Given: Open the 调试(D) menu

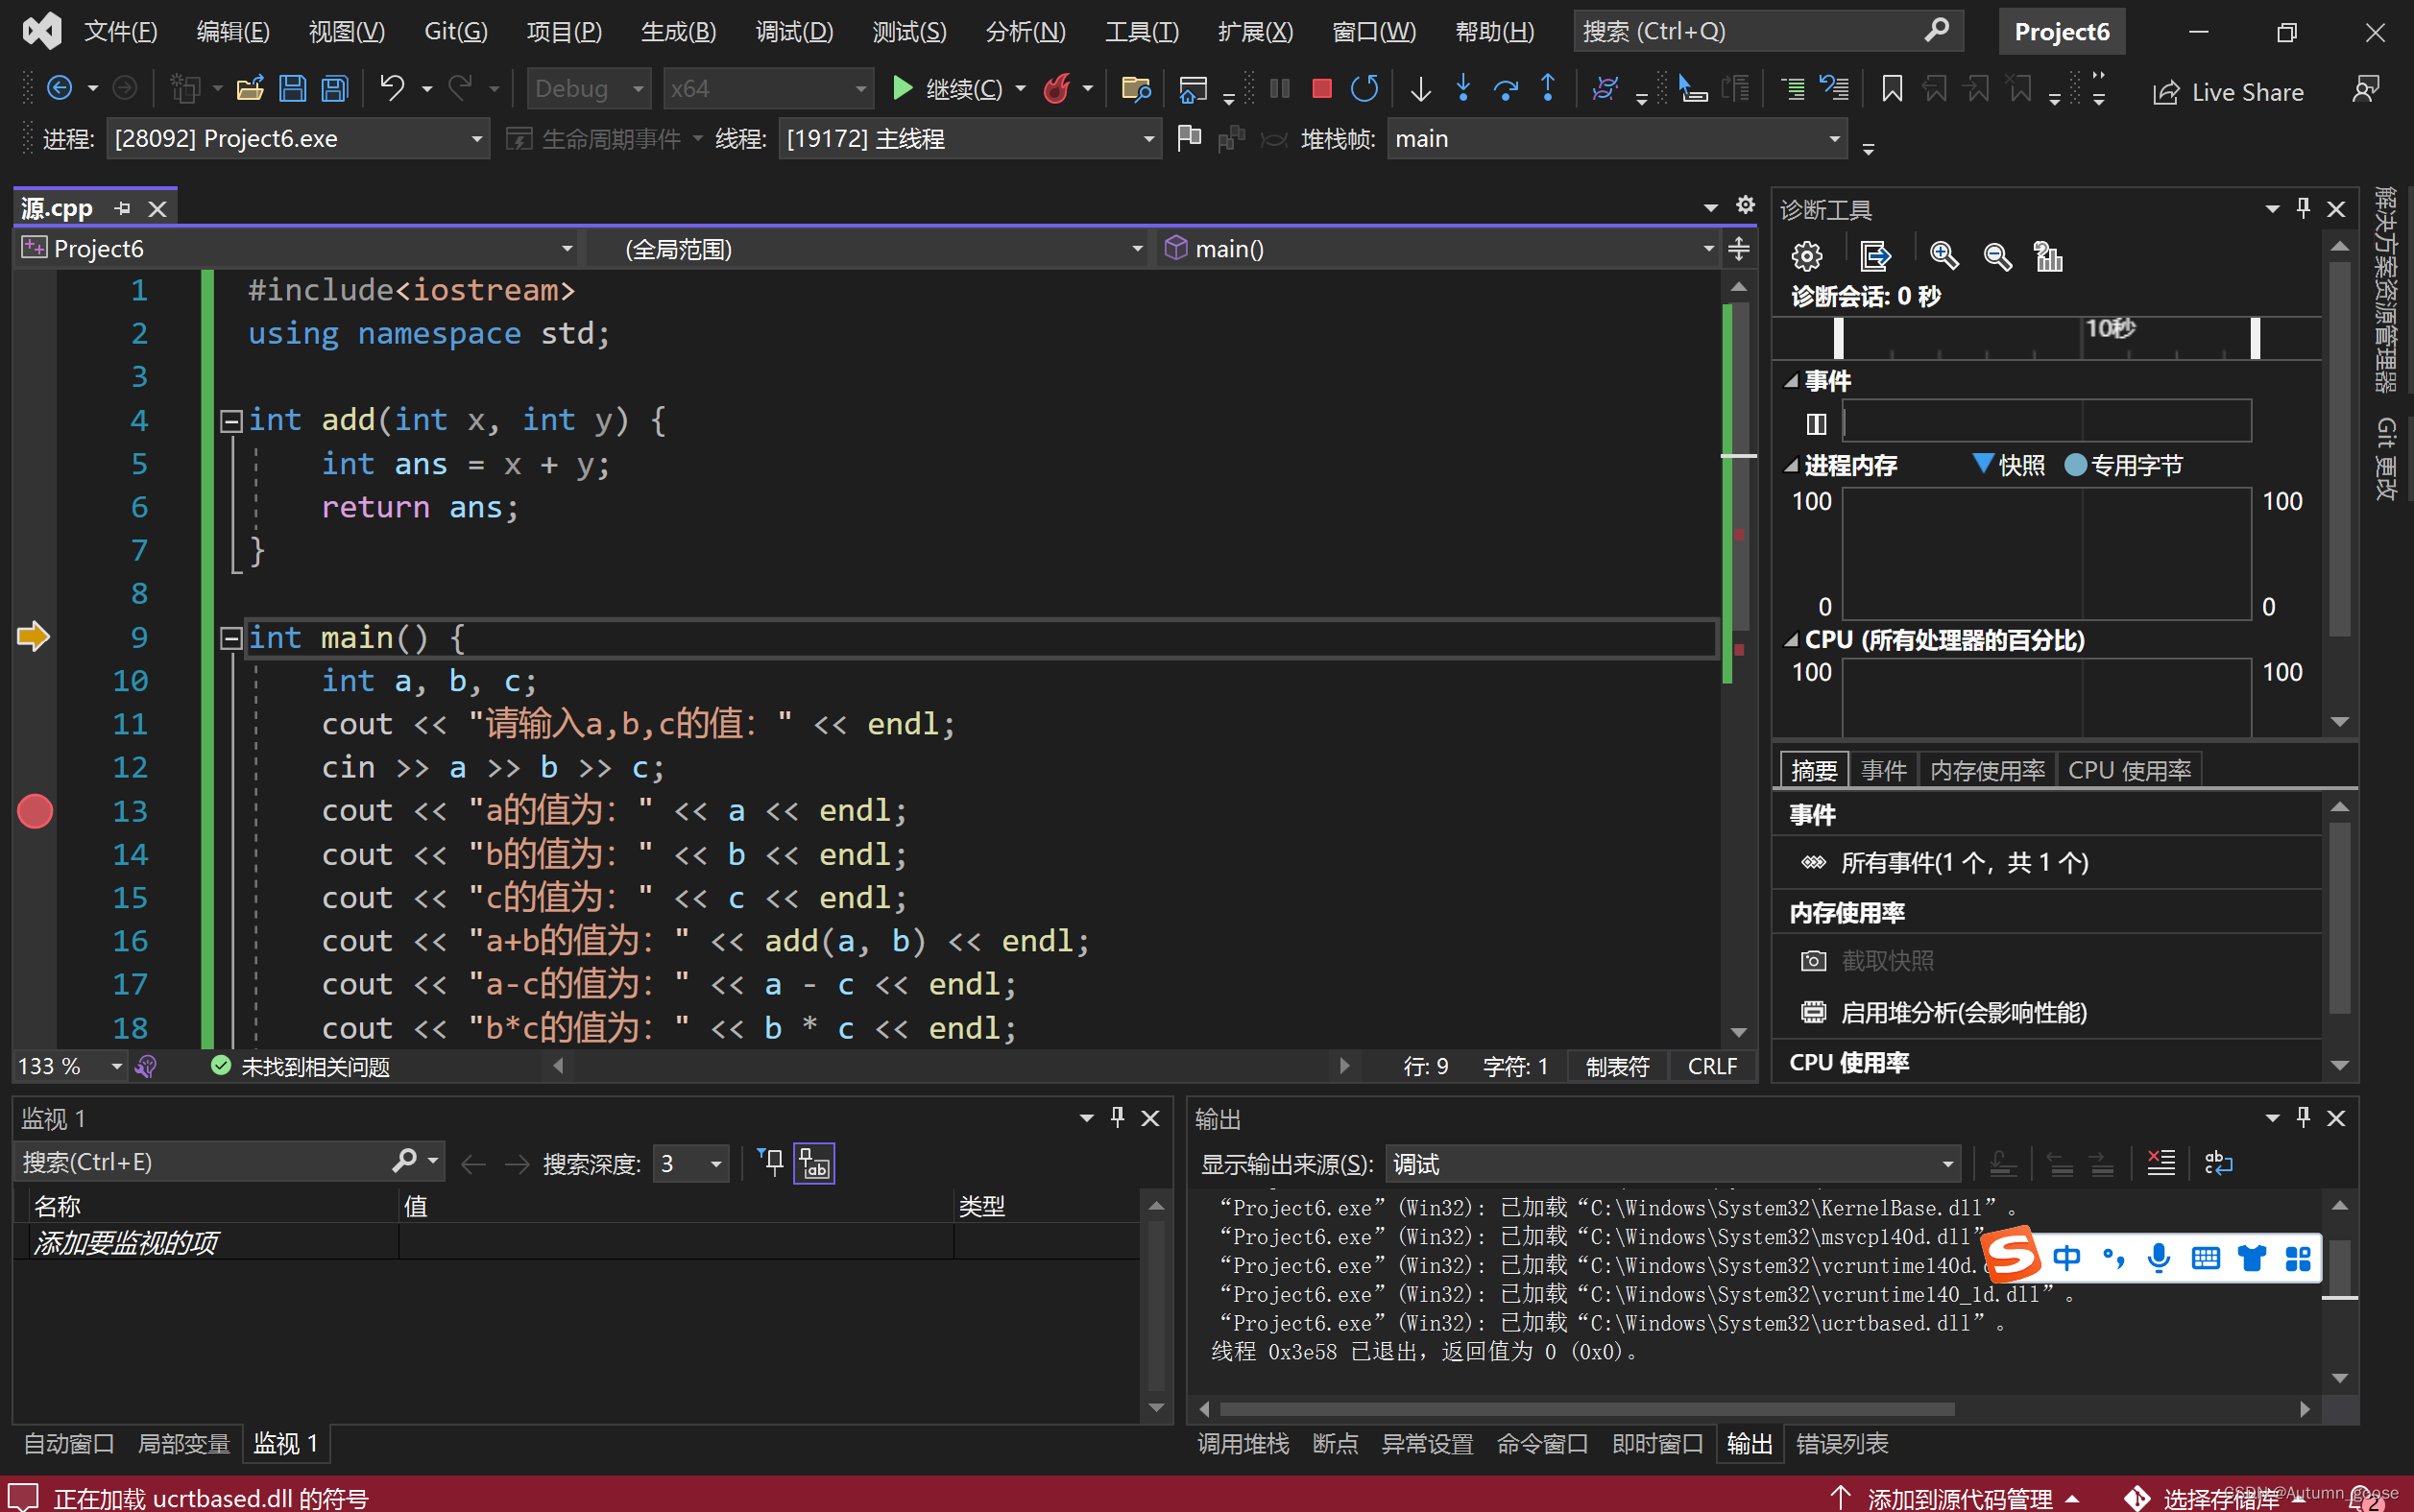Looking at the screenshot, I should point(793,31).
